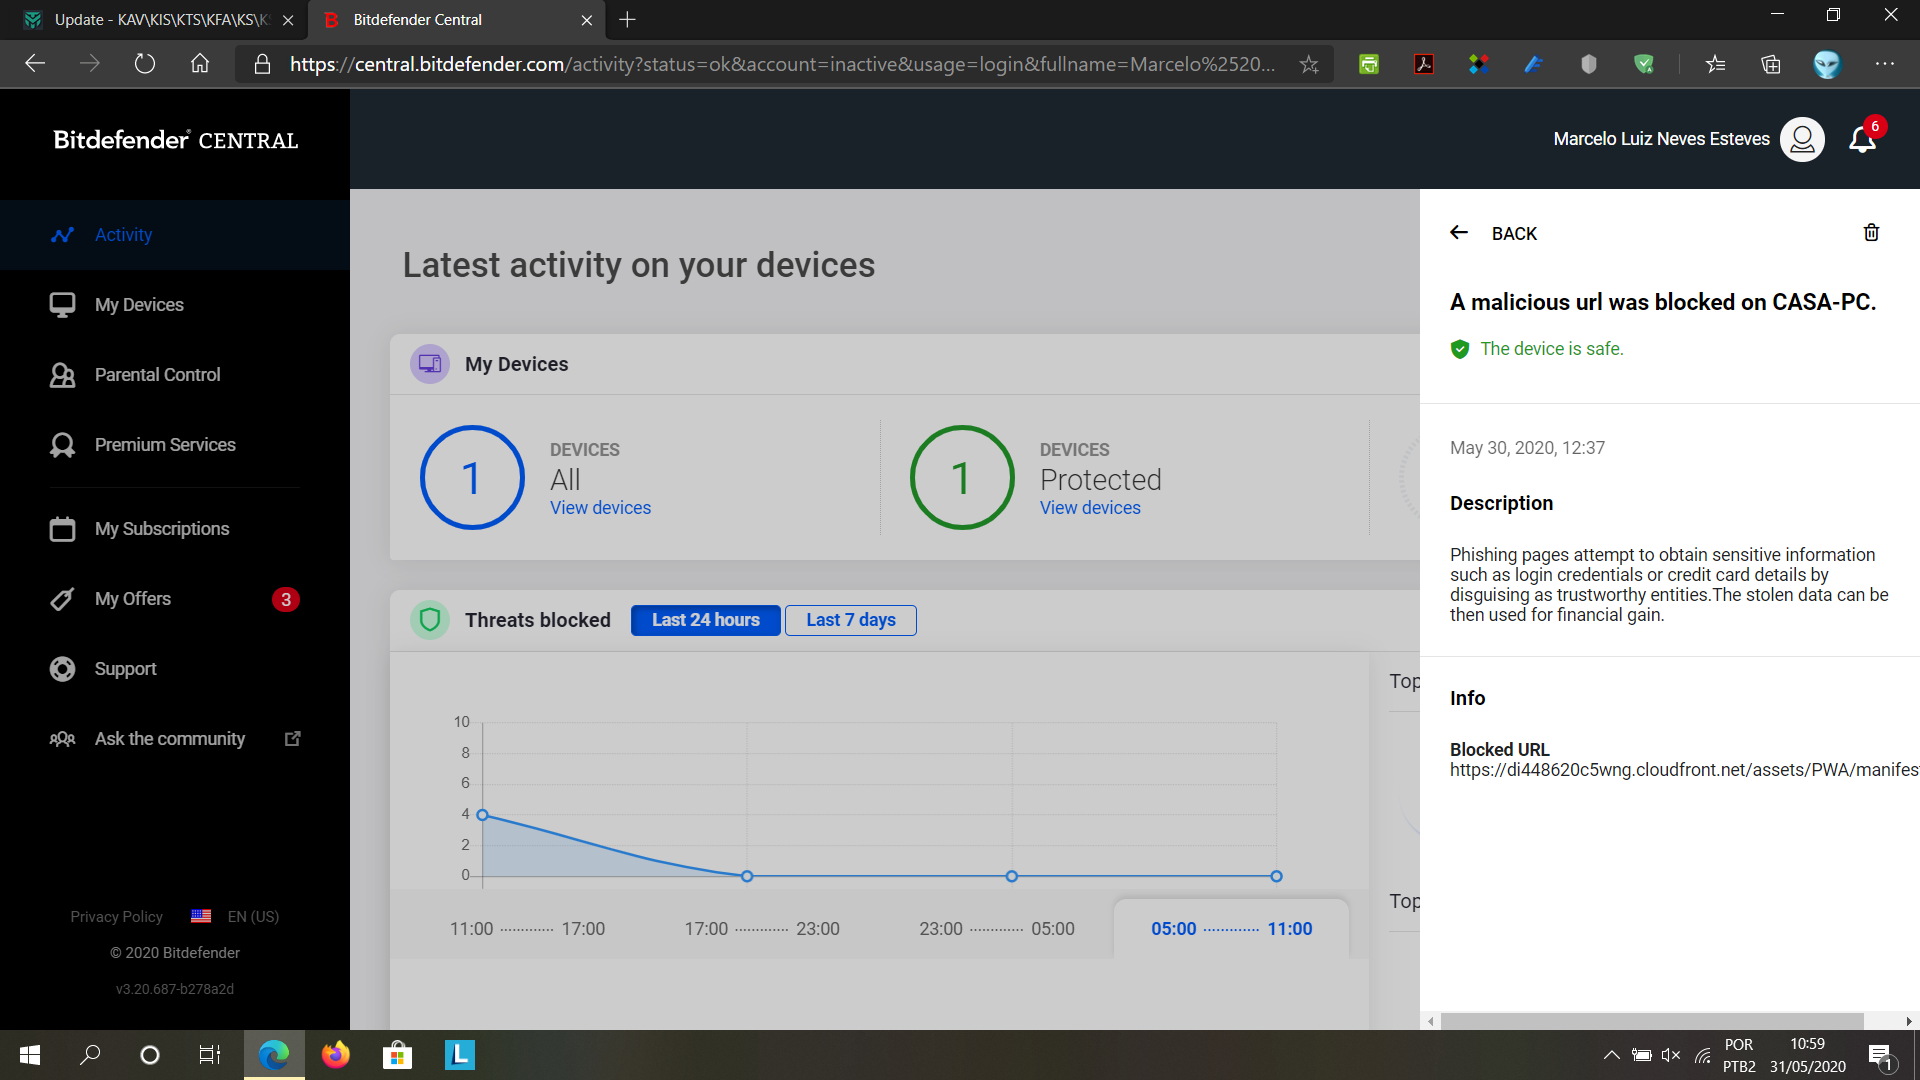Viewport: 1920px width, 1080px height.
Task: Delete notification using trash icon
Action: click(x=1871, y=233)
